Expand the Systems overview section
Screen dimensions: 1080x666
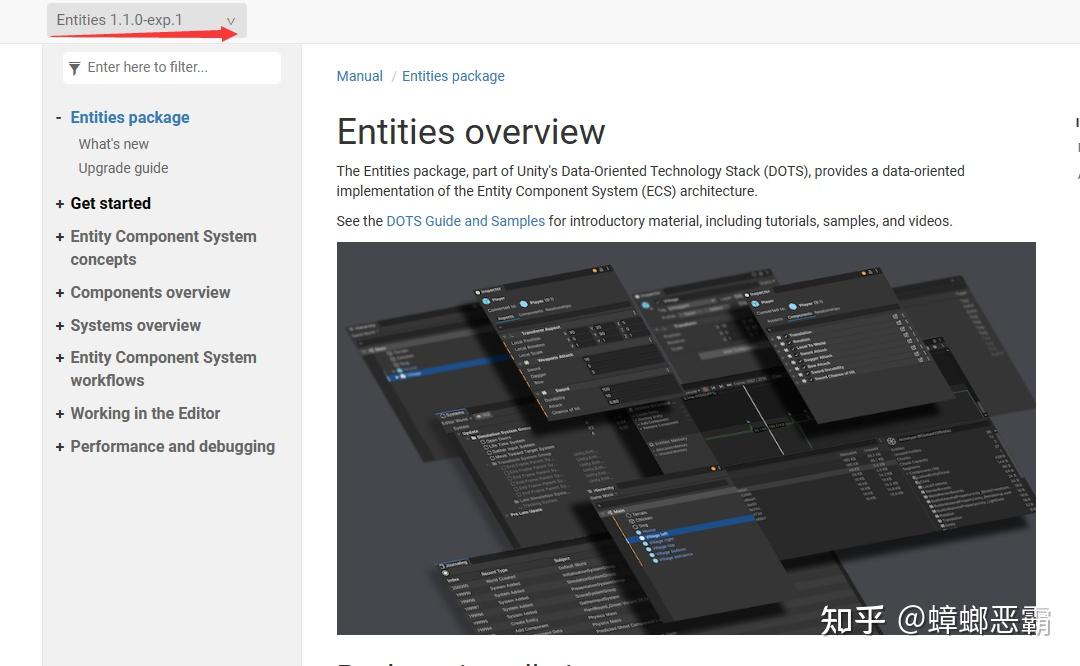pos(59,325)
